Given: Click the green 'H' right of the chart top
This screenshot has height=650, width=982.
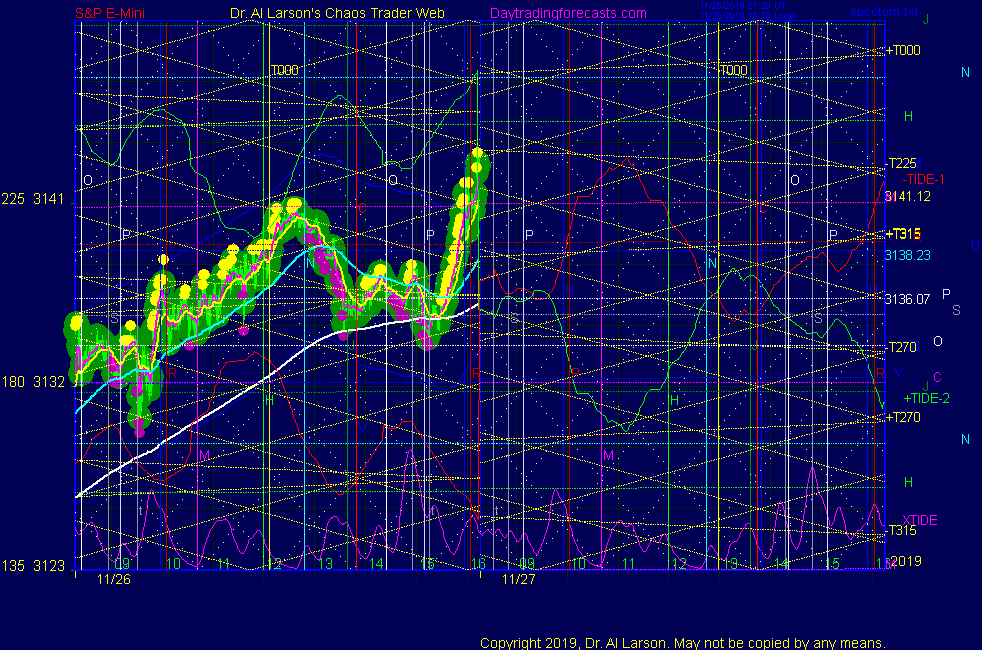Looking at the screenshot, I should click(x=909, y=116).
